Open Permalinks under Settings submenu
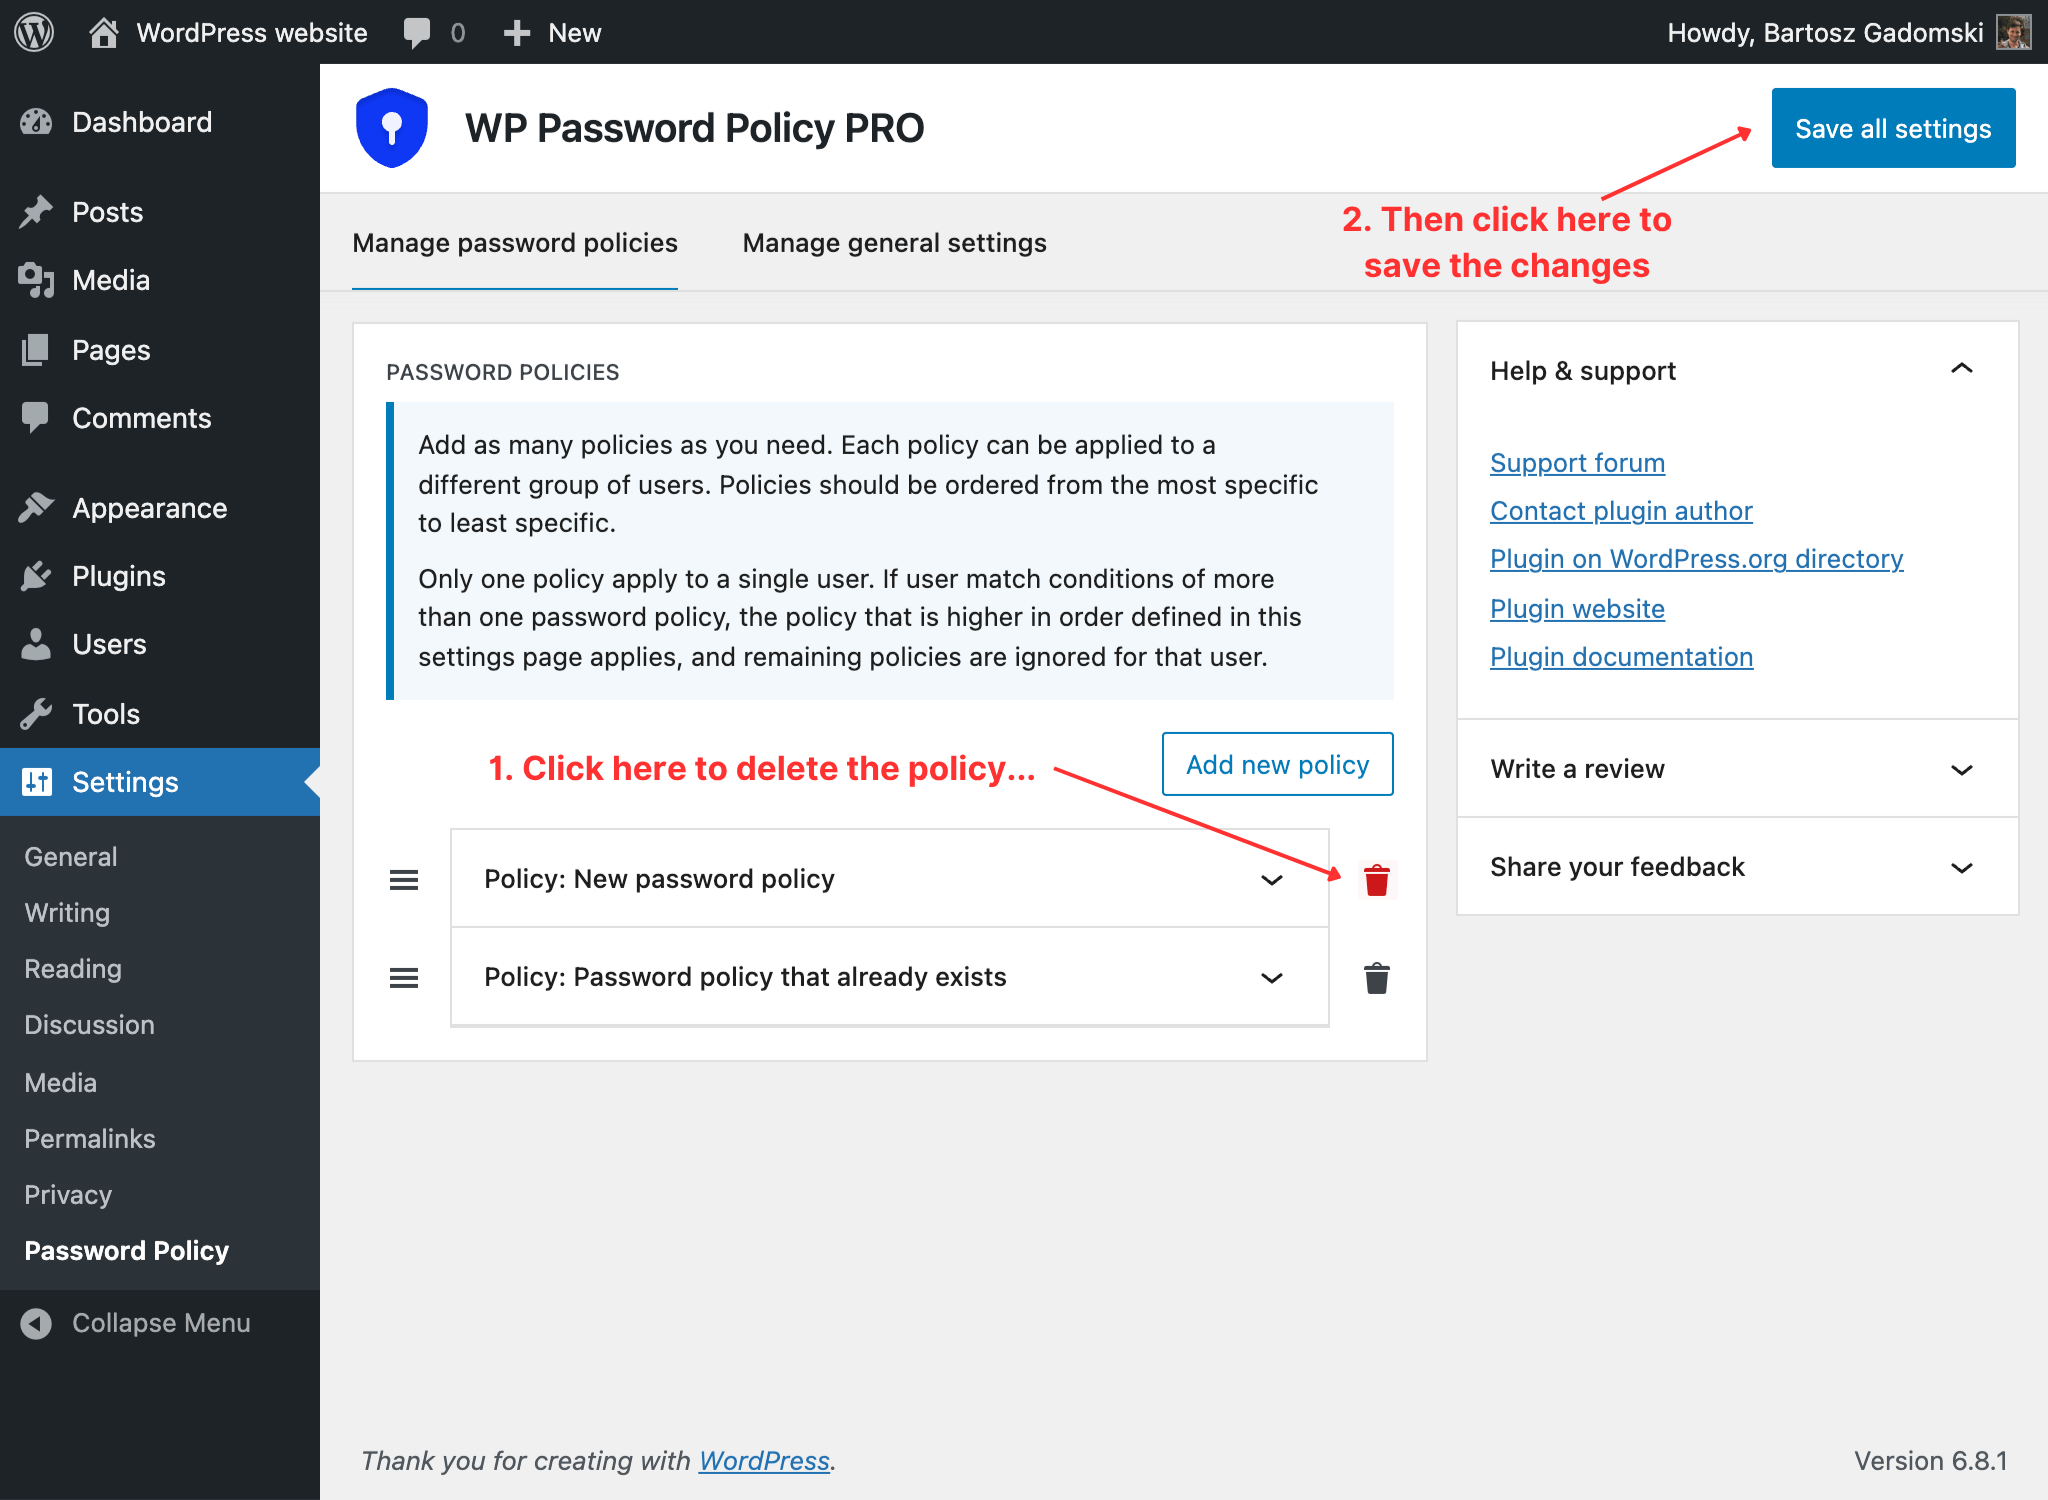Image resolution: width=2048 pixels, height=1500 pixels. tap(90, 1139)
